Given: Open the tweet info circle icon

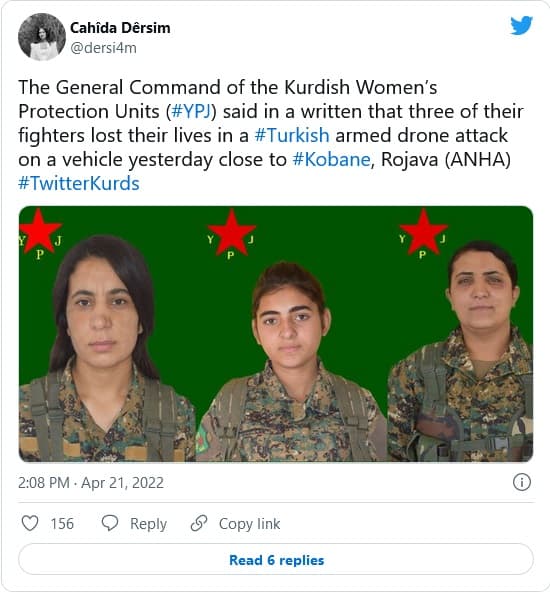Looking at the screenshot, I should click(x=522, y=482).
